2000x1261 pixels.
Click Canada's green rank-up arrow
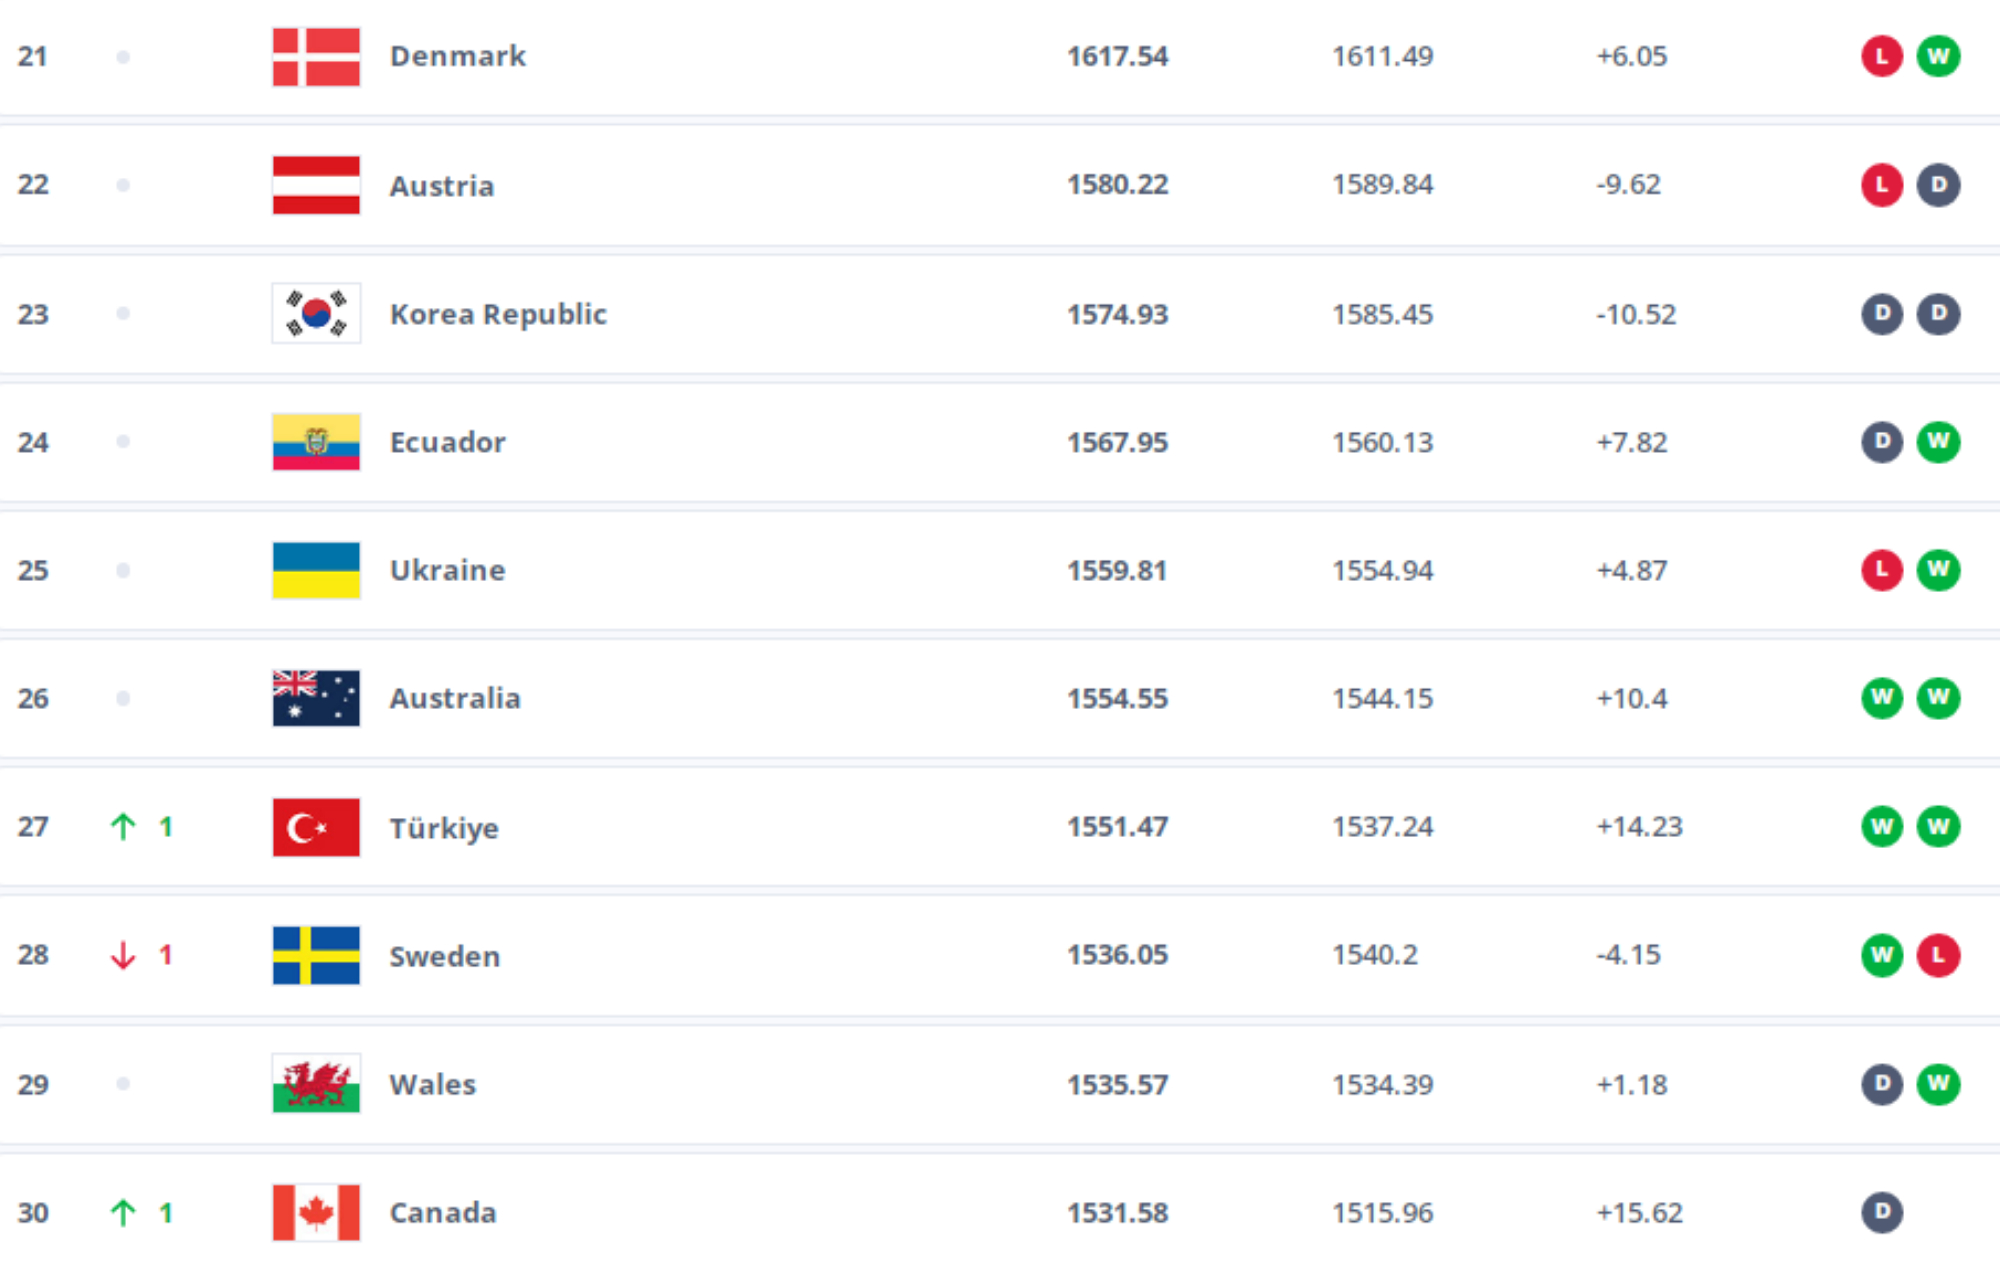click(x=123, y=1212)
